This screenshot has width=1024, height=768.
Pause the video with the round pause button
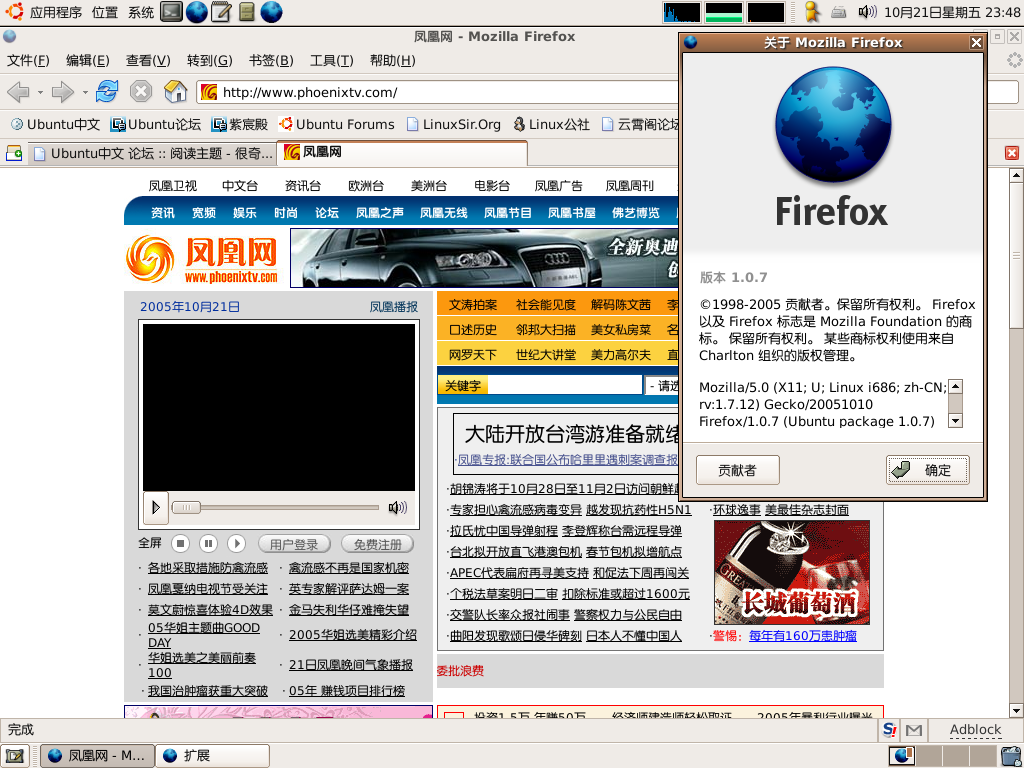coord(208,543)
